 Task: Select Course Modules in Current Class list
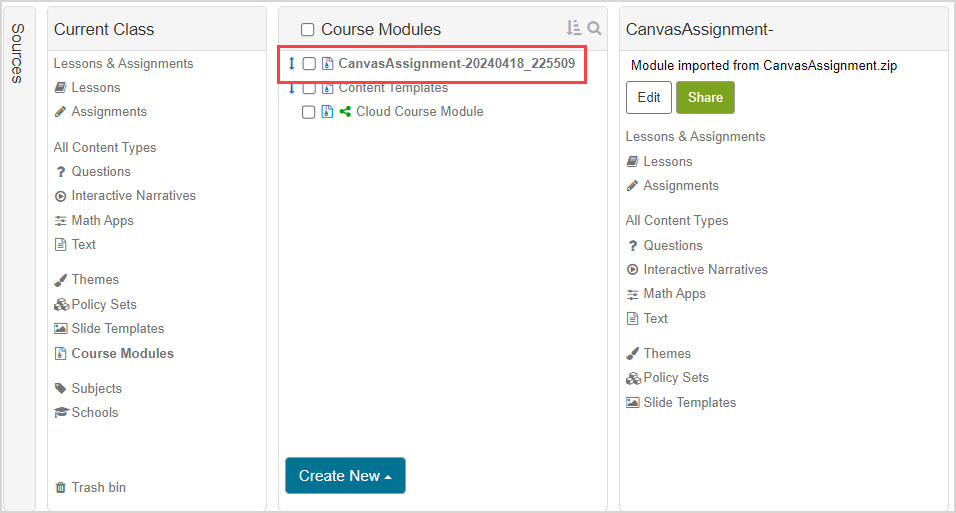point(122,354)
